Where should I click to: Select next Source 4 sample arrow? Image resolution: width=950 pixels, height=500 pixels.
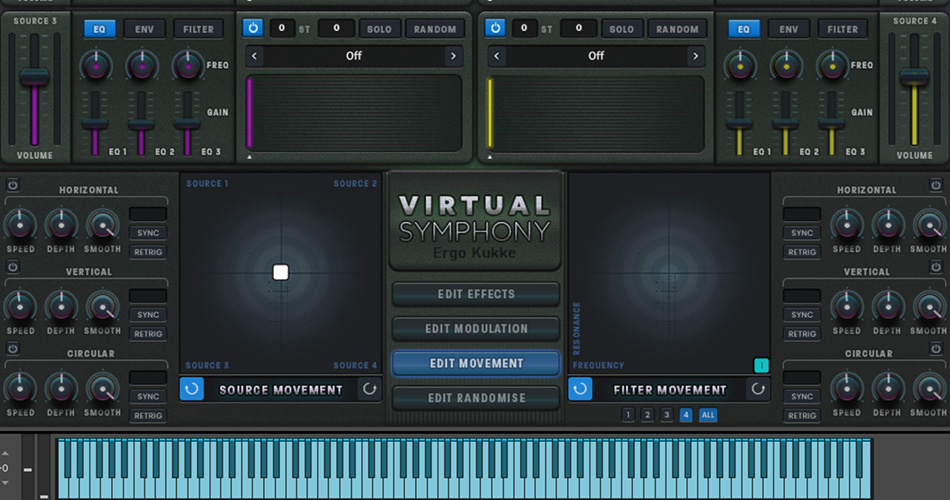click(x=696, y=56)
